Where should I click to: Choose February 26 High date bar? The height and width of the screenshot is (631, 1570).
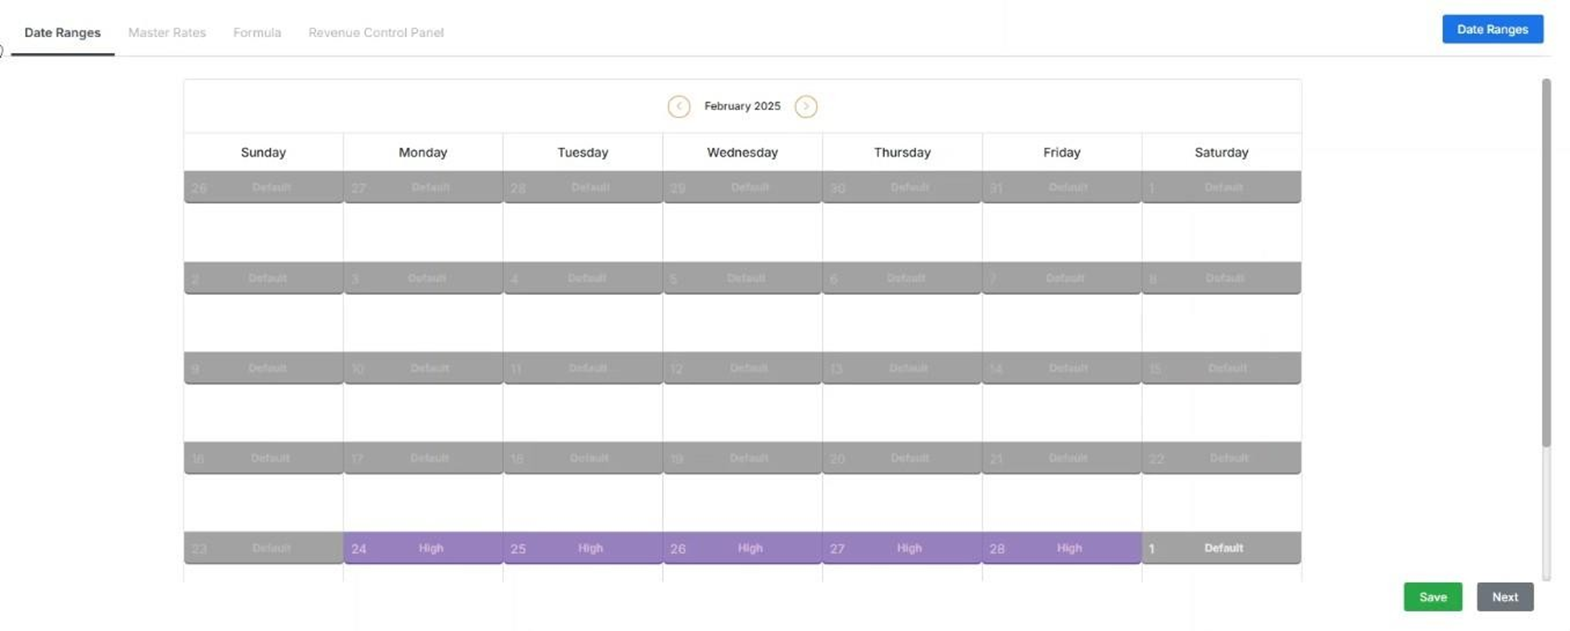click(742, 548)
